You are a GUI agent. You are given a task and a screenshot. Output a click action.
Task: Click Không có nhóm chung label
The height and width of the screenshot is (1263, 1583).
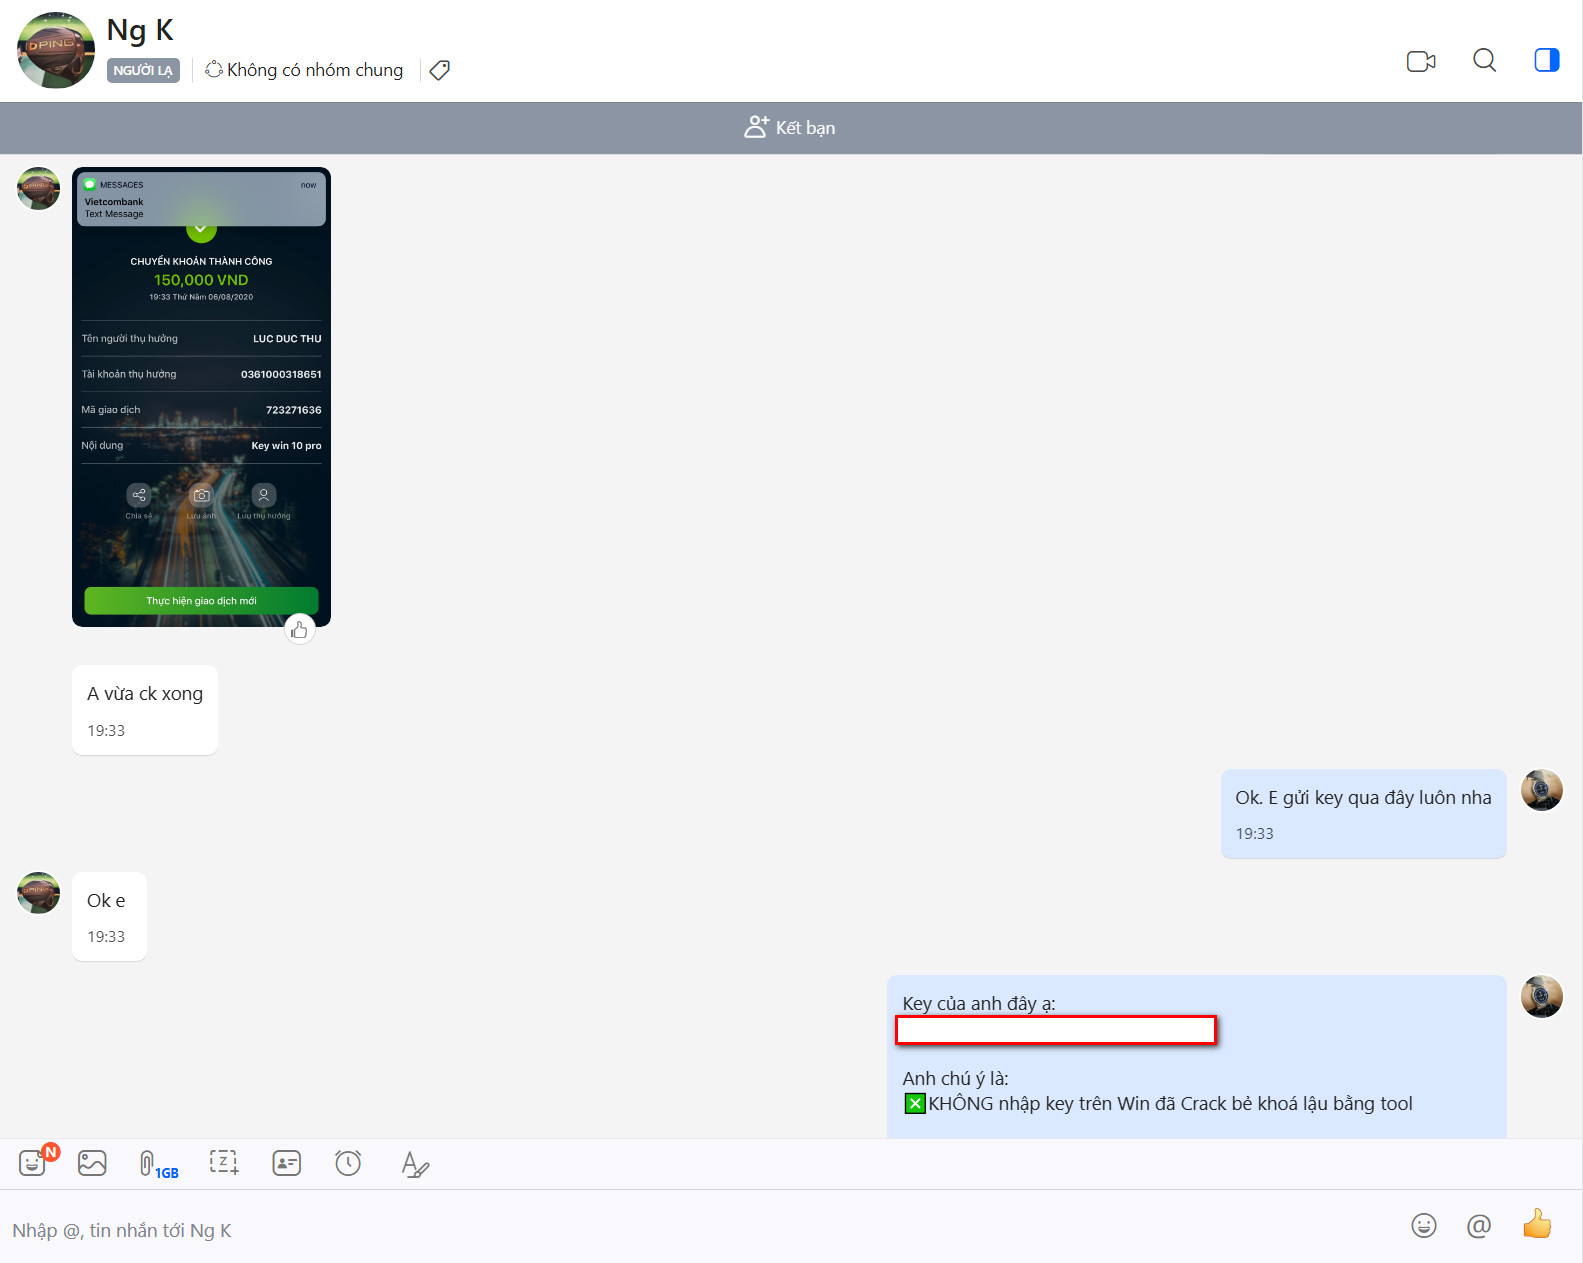pyautogui.click(x=304, y=70)
